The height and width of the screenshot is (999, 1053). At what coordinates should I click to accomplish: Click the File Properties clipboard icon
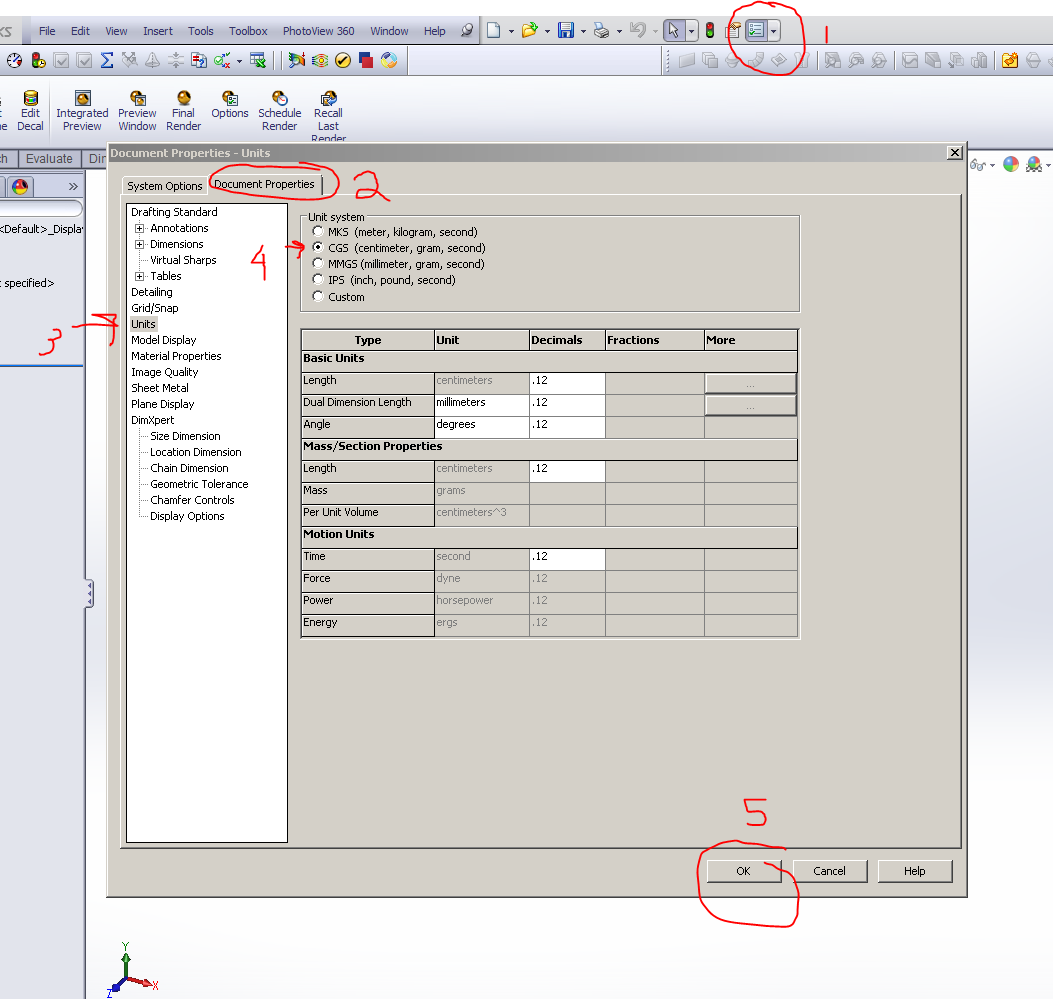[734, 30]
